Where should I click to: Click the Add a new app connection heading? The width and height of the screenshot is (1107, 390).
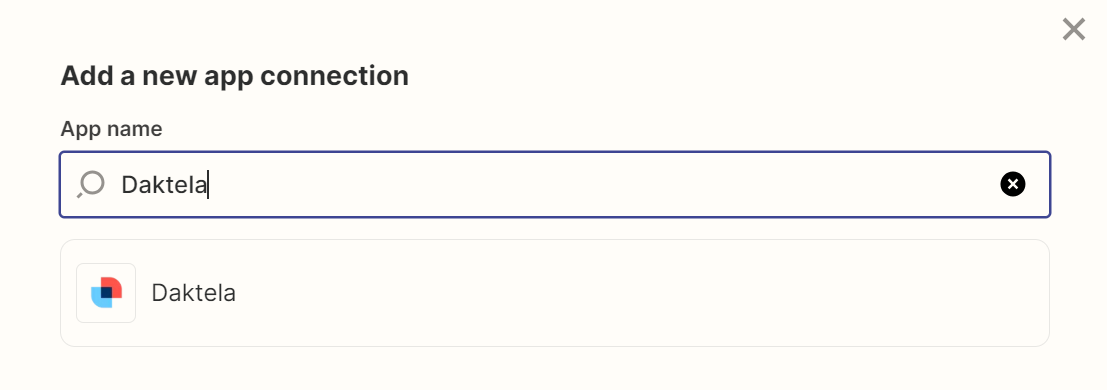tap(234, 76)
